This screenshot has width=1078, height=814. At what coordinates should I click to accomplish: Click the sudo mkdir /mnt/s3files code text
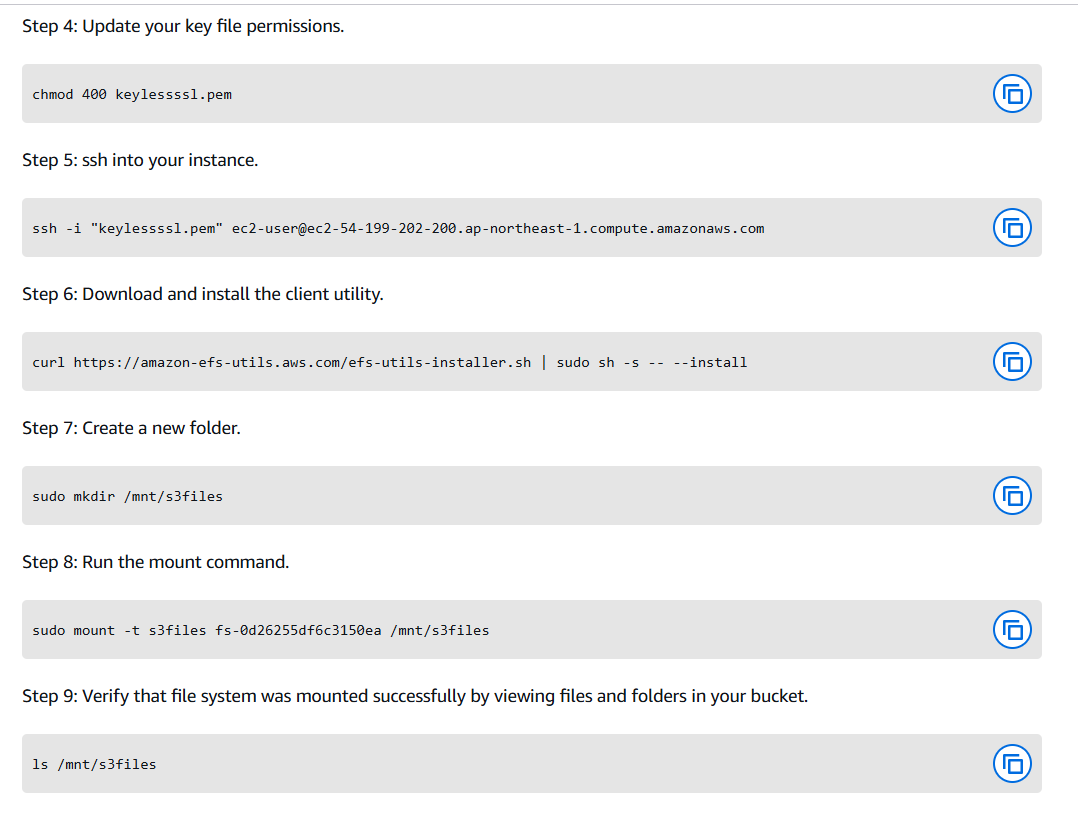pyautogui.click(x=127, y=496)
